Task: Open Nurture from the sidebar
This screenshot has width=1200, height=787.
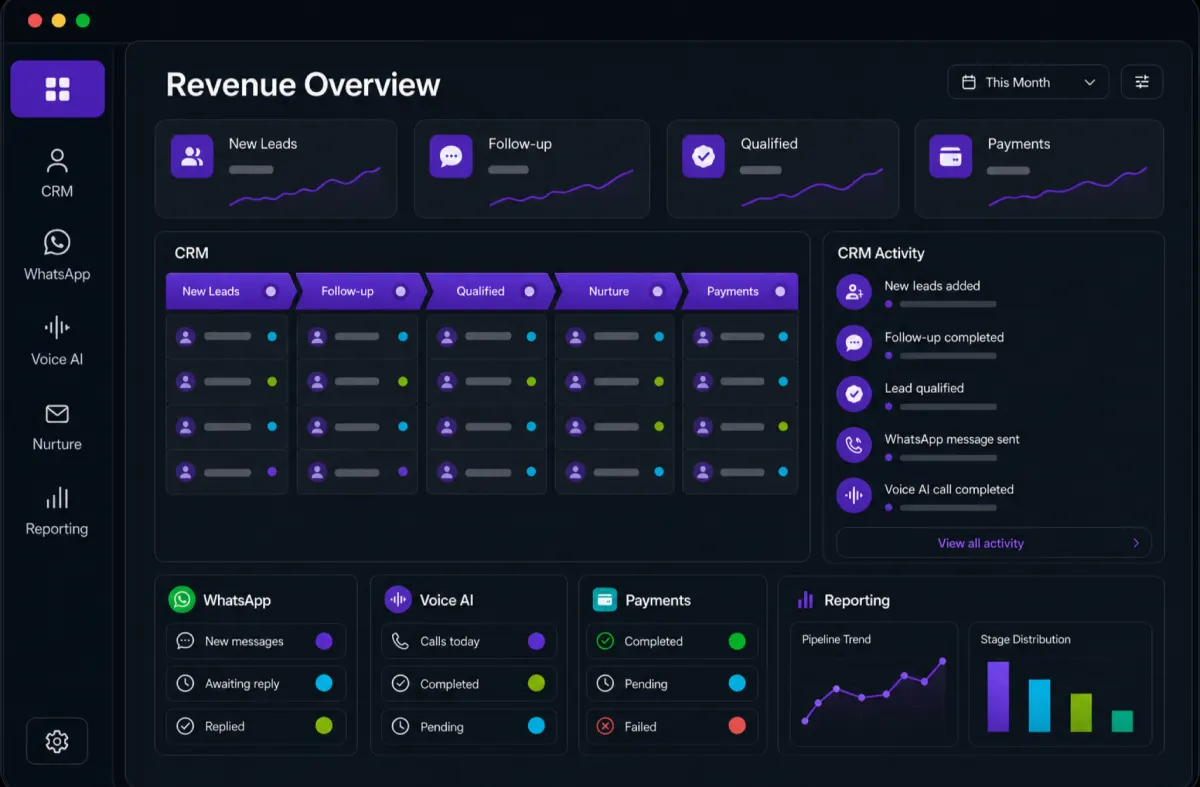Action: pos(57,427)
